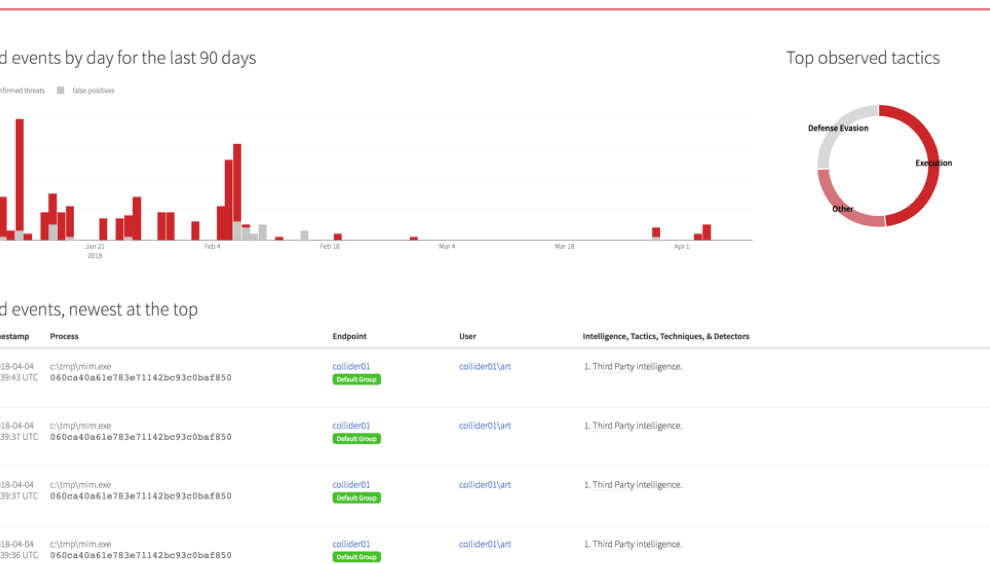This screenshot has width=990, height=564.
Task: Toggle the false positives legend label
Action: tap(93, 91)
